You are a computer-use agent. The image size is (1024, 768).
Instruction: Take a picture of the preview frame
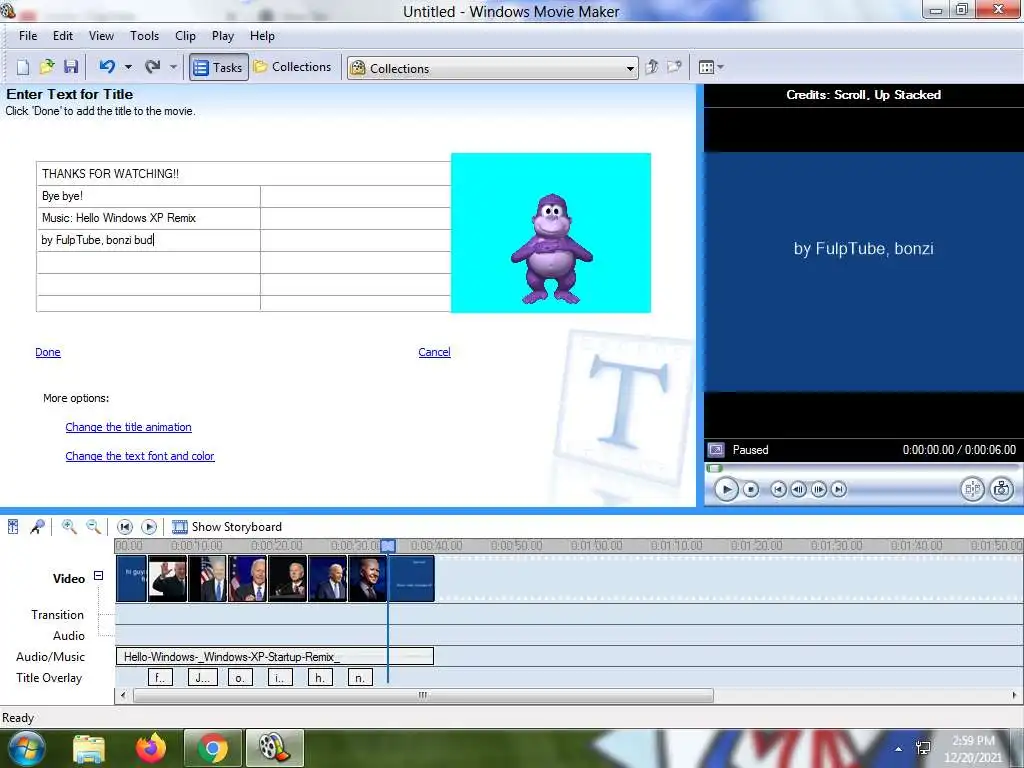tap(1001, 489)
